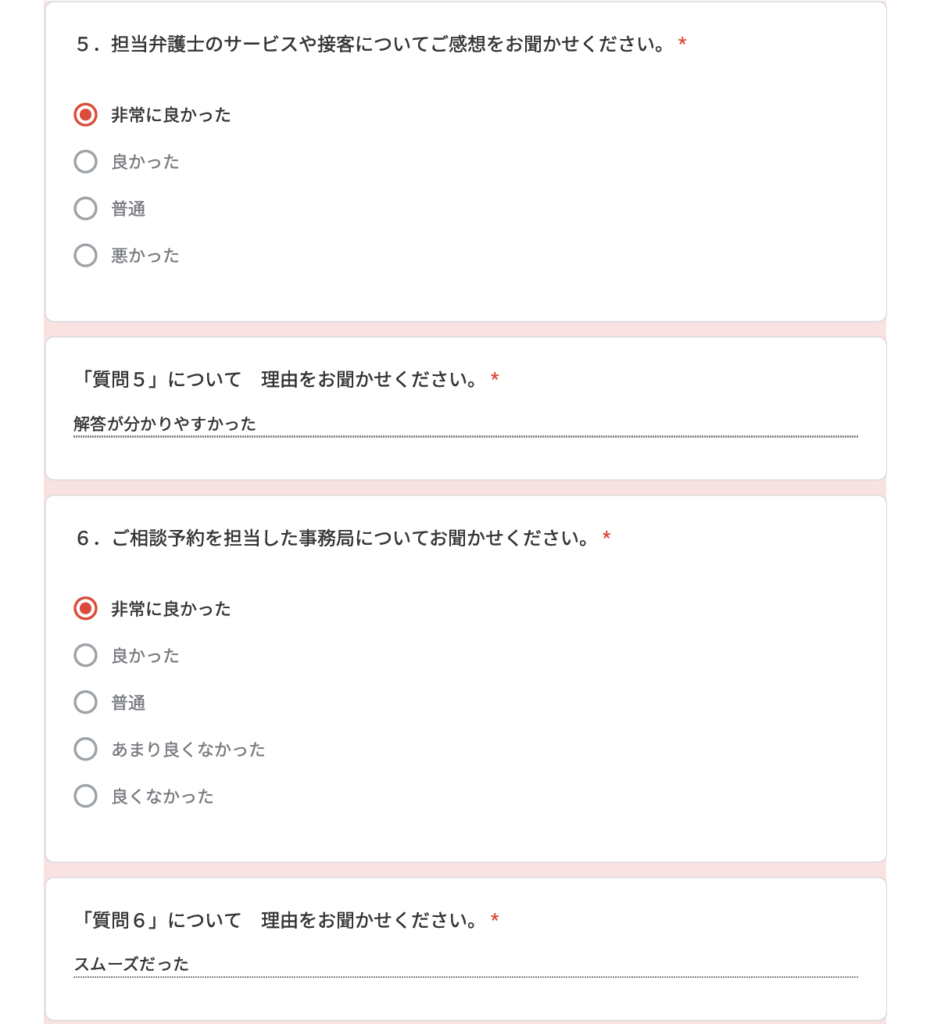Choose 良かった under question 5
Screen dimensions: 930x1024
pyautogui.click(x=86, y=162)
